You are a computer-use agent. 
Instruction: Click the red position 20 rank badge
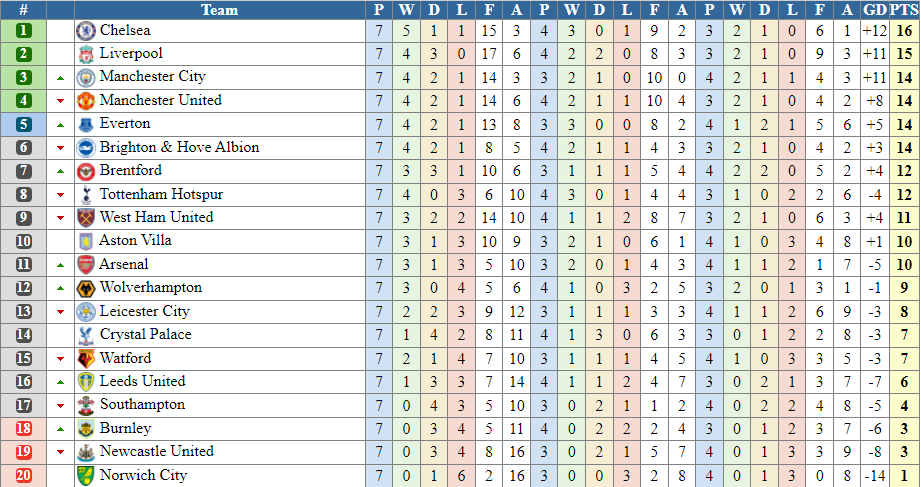point(23,476)
